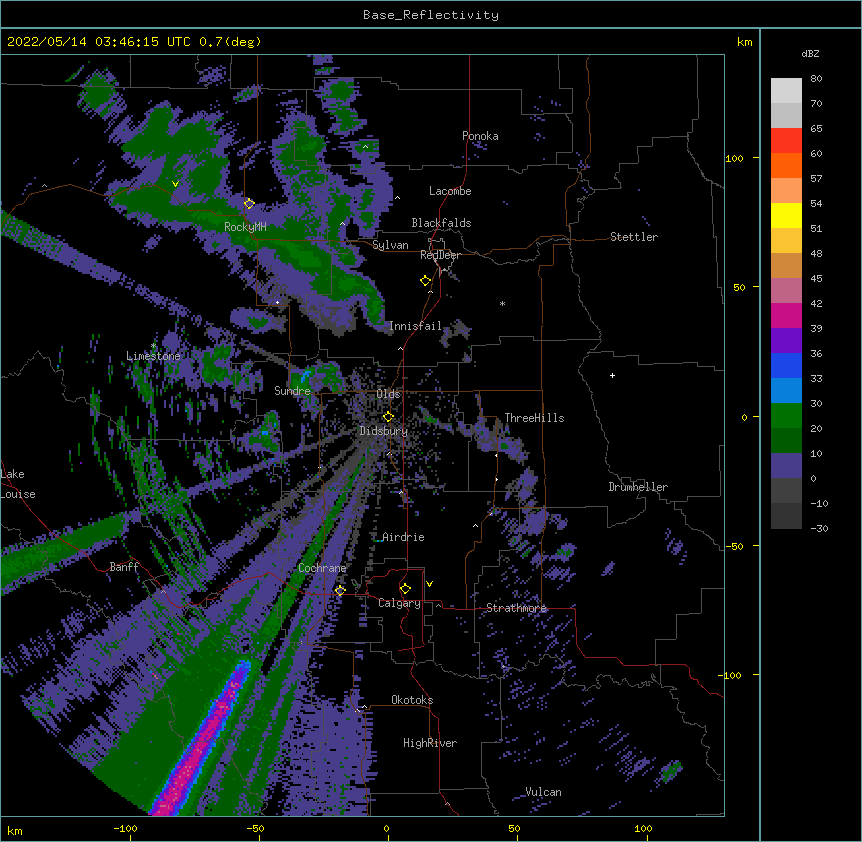The width and height of the screenshot is (862, 842).
Task: Click the Ponoka city label
Action: point(480,136)
